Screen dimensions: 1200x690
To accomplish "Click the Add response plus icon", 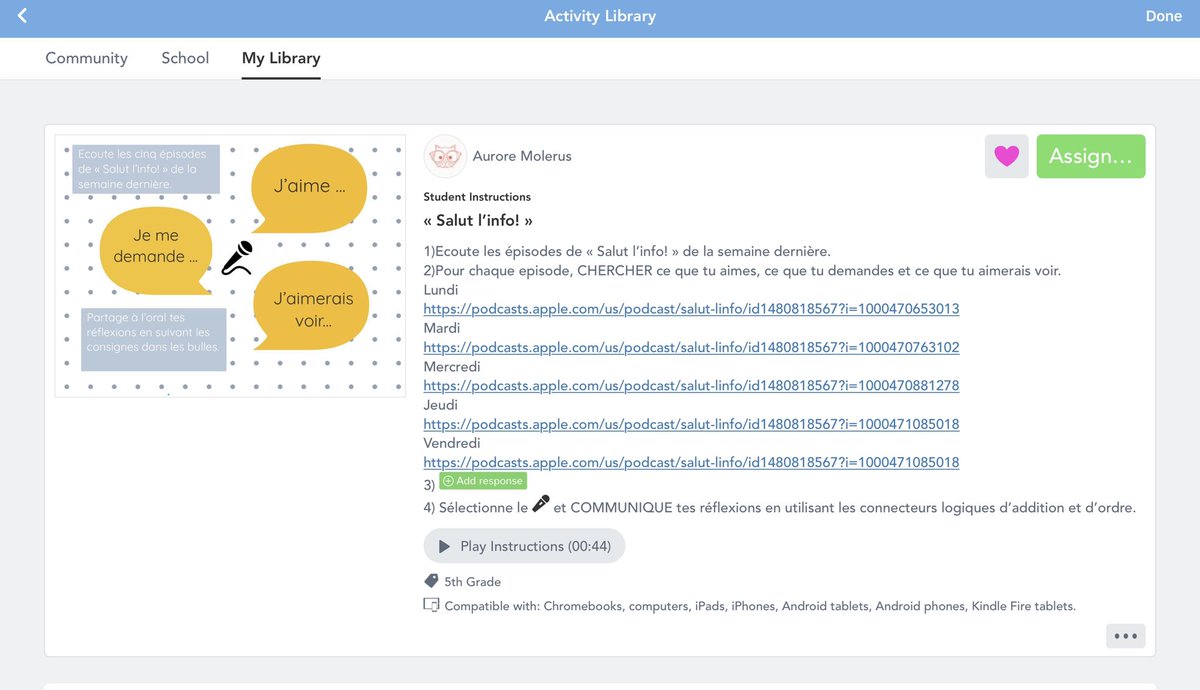I will (450, 480).
